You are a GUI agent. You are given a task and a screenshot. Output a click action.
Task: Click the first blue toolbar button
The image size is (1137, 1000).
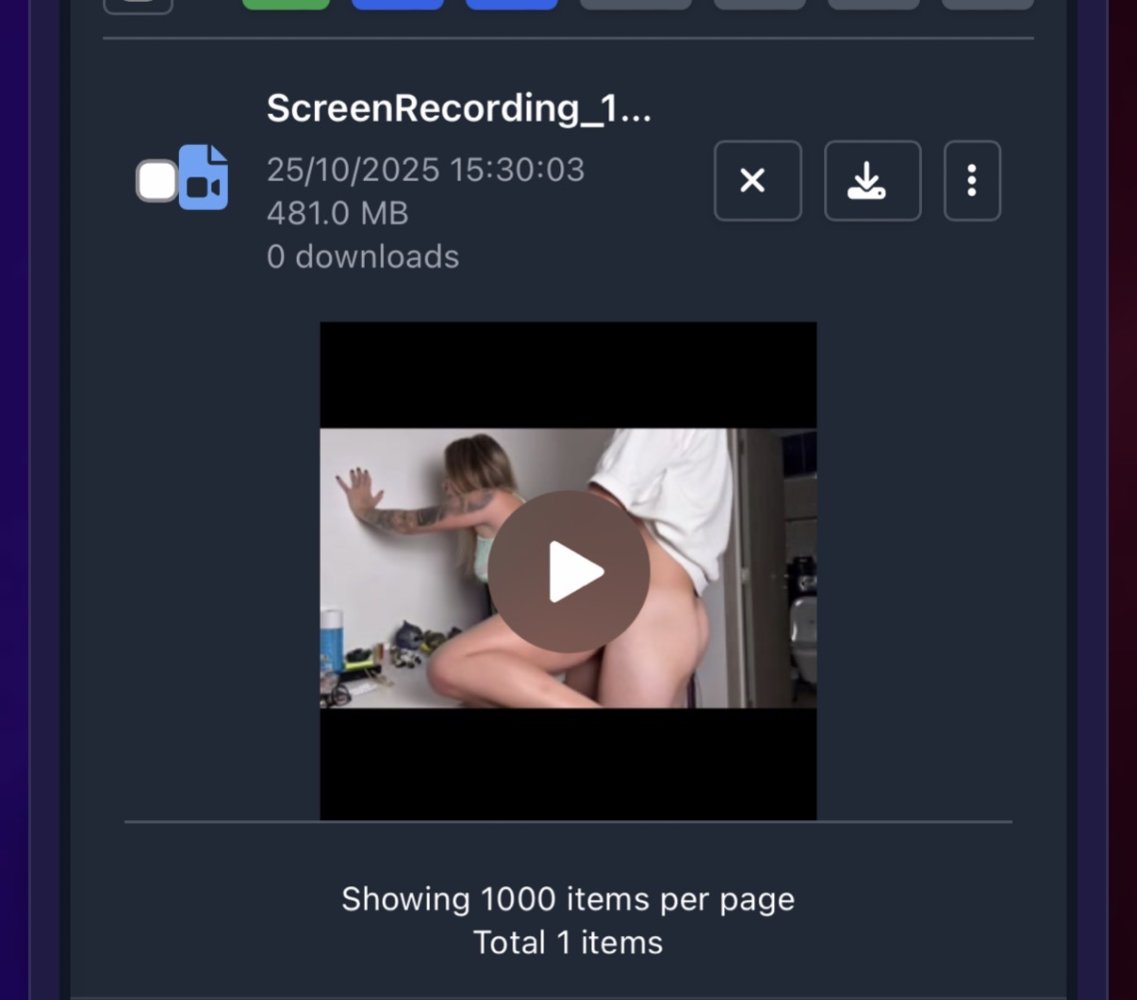click(x=398, y=4)
